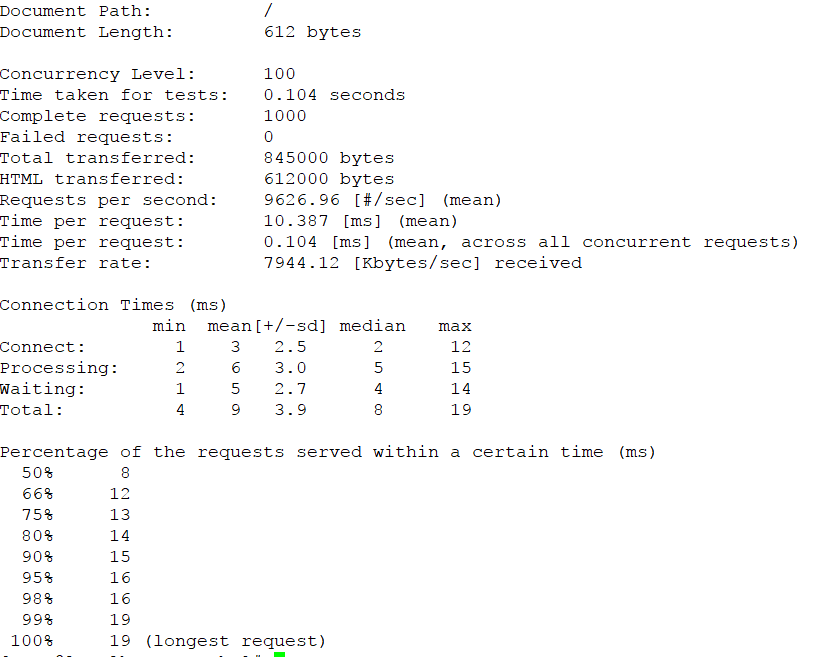The height and width of the screenshot is (657, 822).
Task: Click the Concurrency Level value 100
Action: [x=279, y=74]
